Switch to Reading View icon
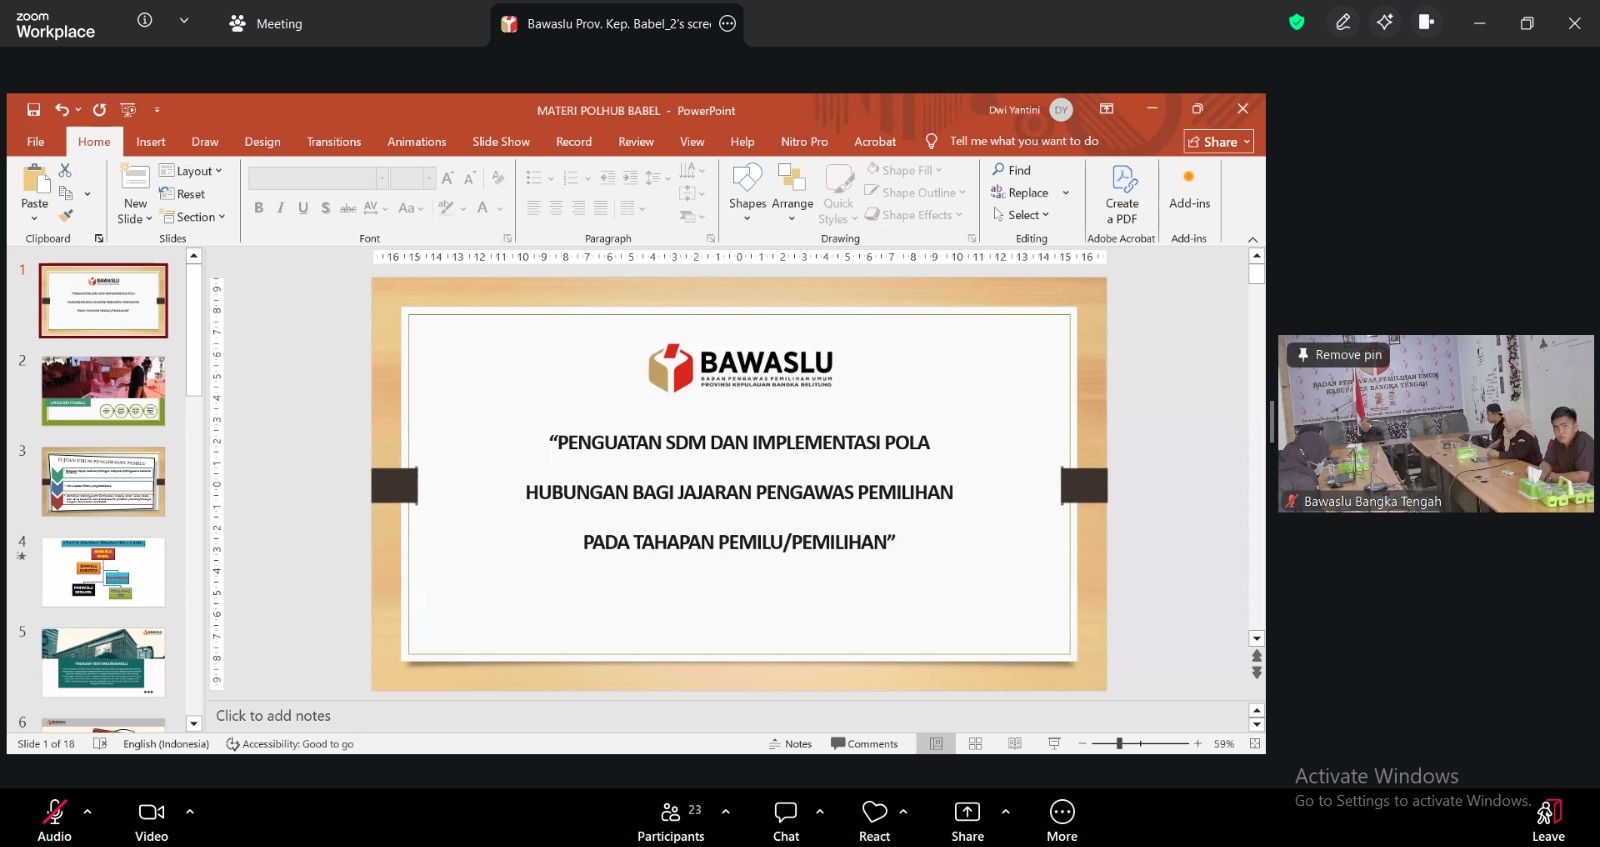Image resolution: width=1600 pixels, height=847 pixels. coord(1015,744)
